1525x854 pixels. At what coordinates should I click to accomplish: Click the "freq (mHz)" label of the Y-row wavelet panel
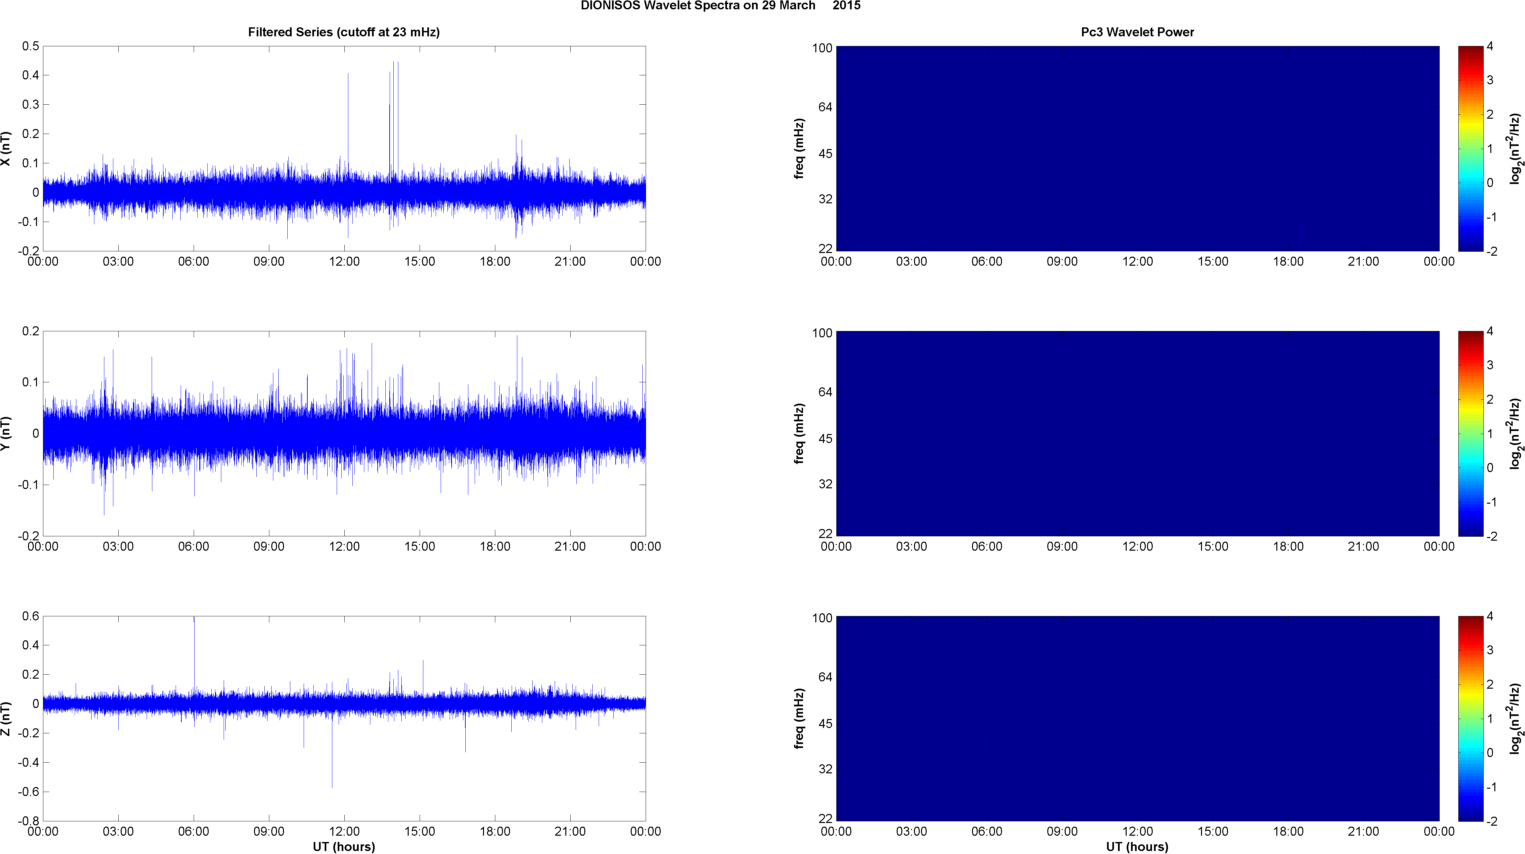pyautogui.click(x=800, y=433)
